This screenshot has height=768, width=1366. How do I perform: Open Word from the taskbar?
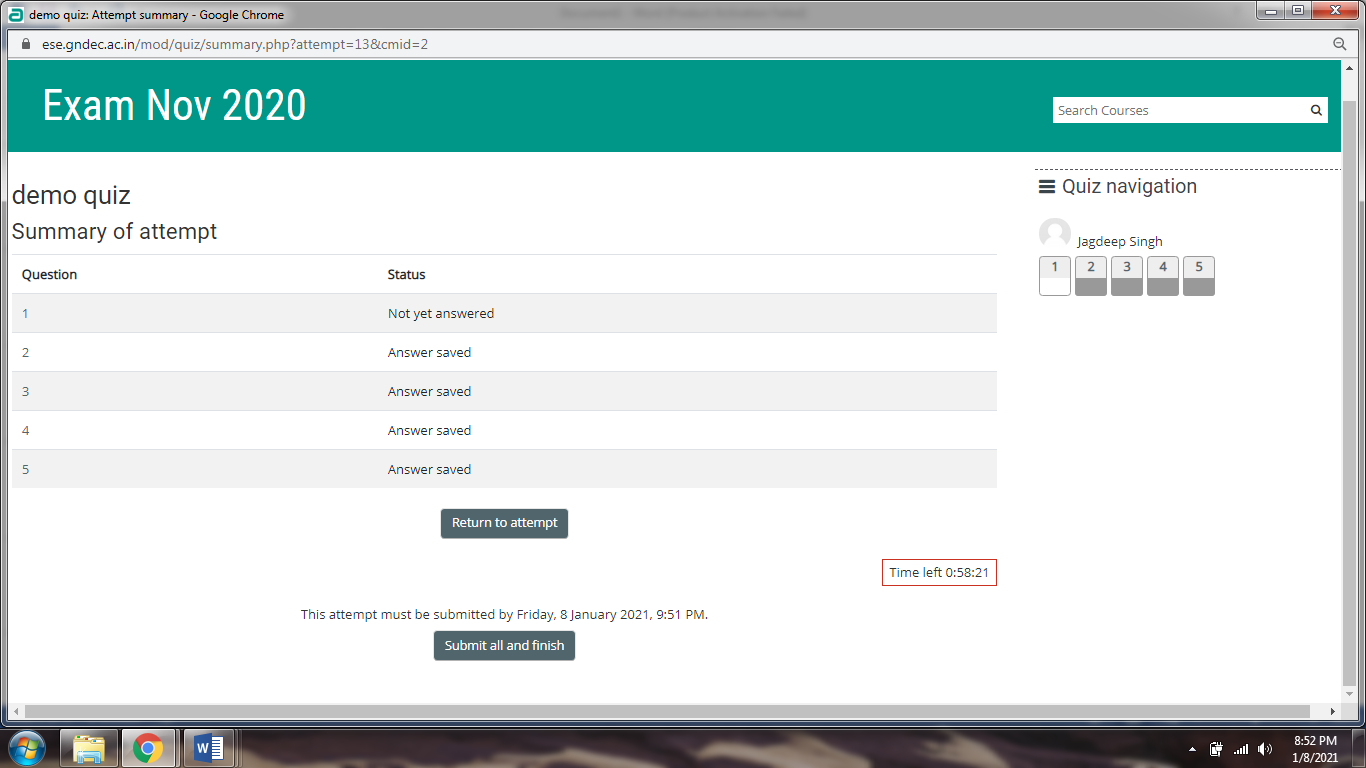[208, 748]
